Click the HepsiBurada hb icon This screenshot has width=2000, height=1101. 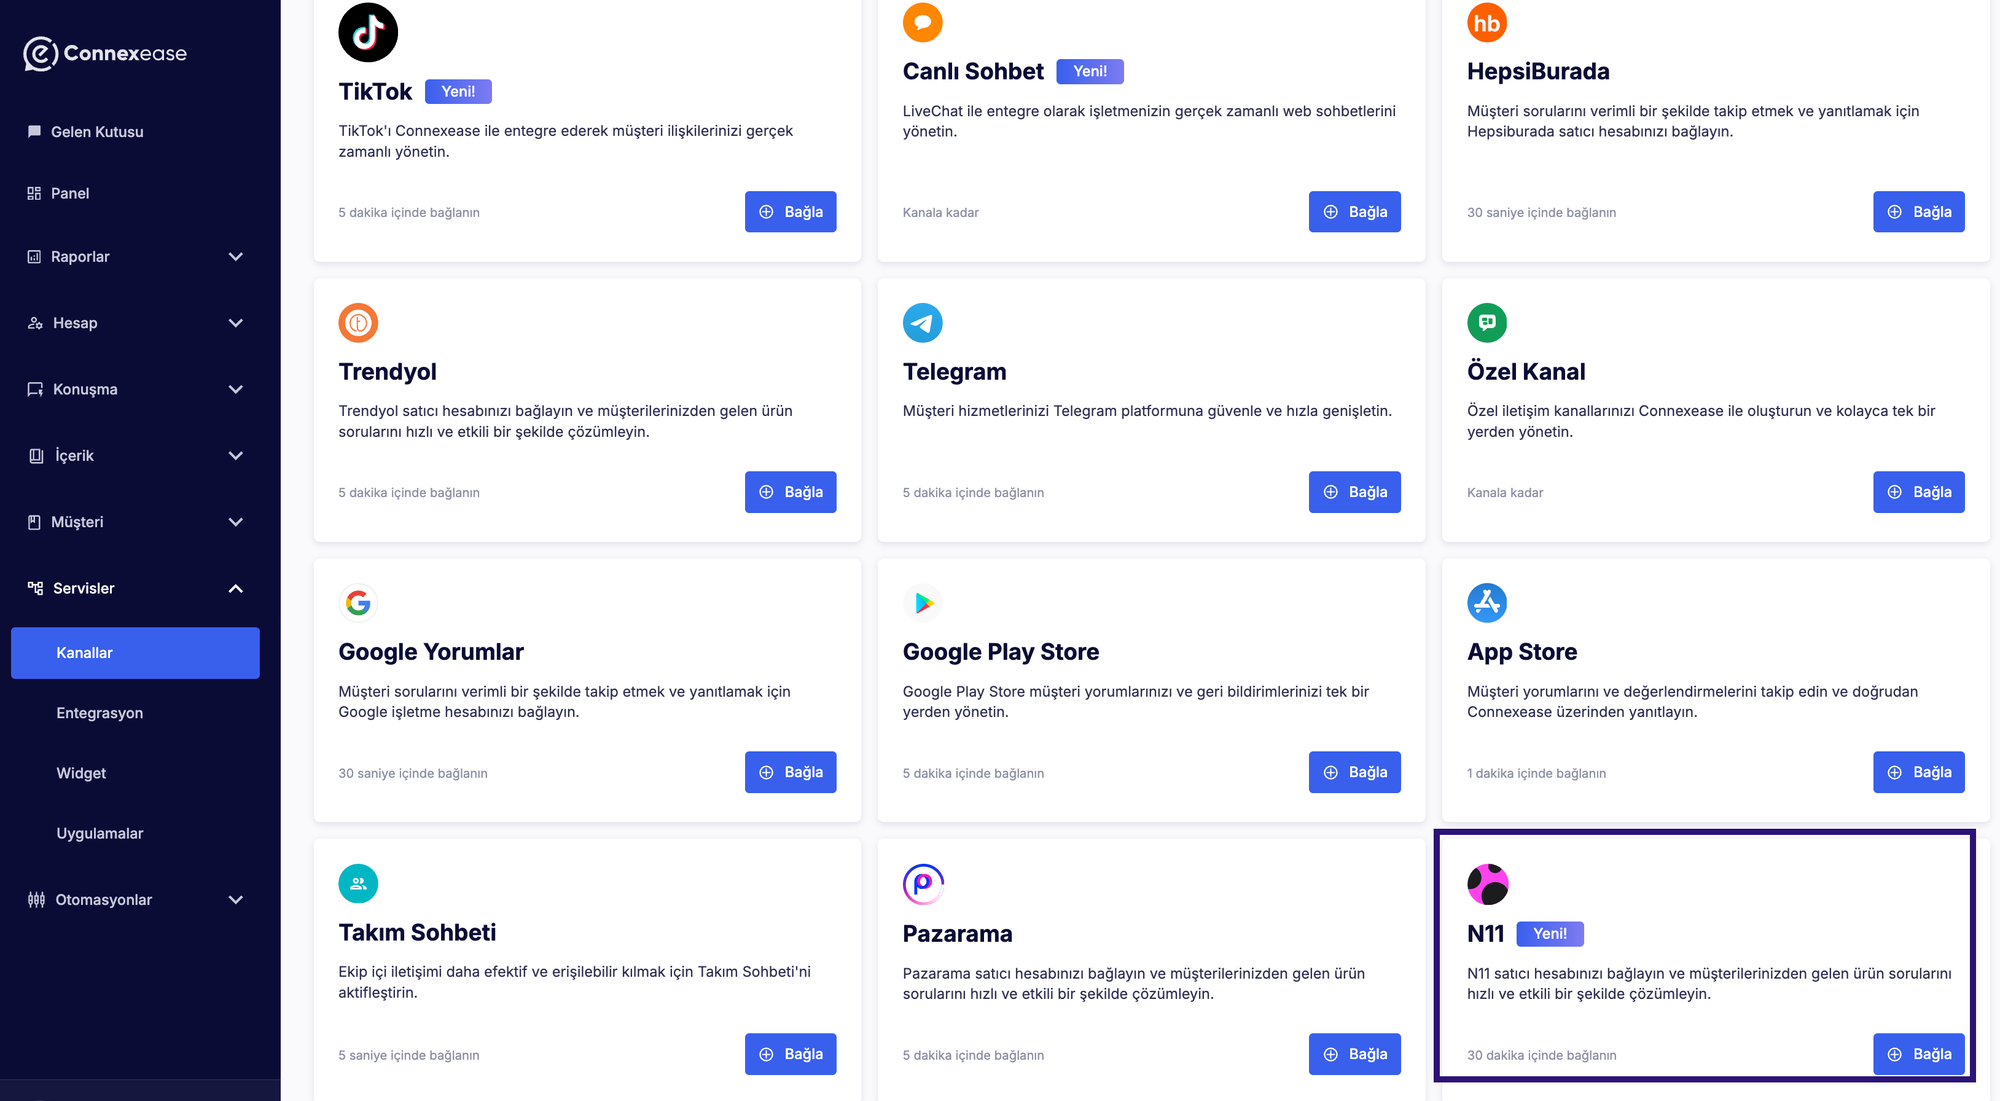(x=1486, y=23)
